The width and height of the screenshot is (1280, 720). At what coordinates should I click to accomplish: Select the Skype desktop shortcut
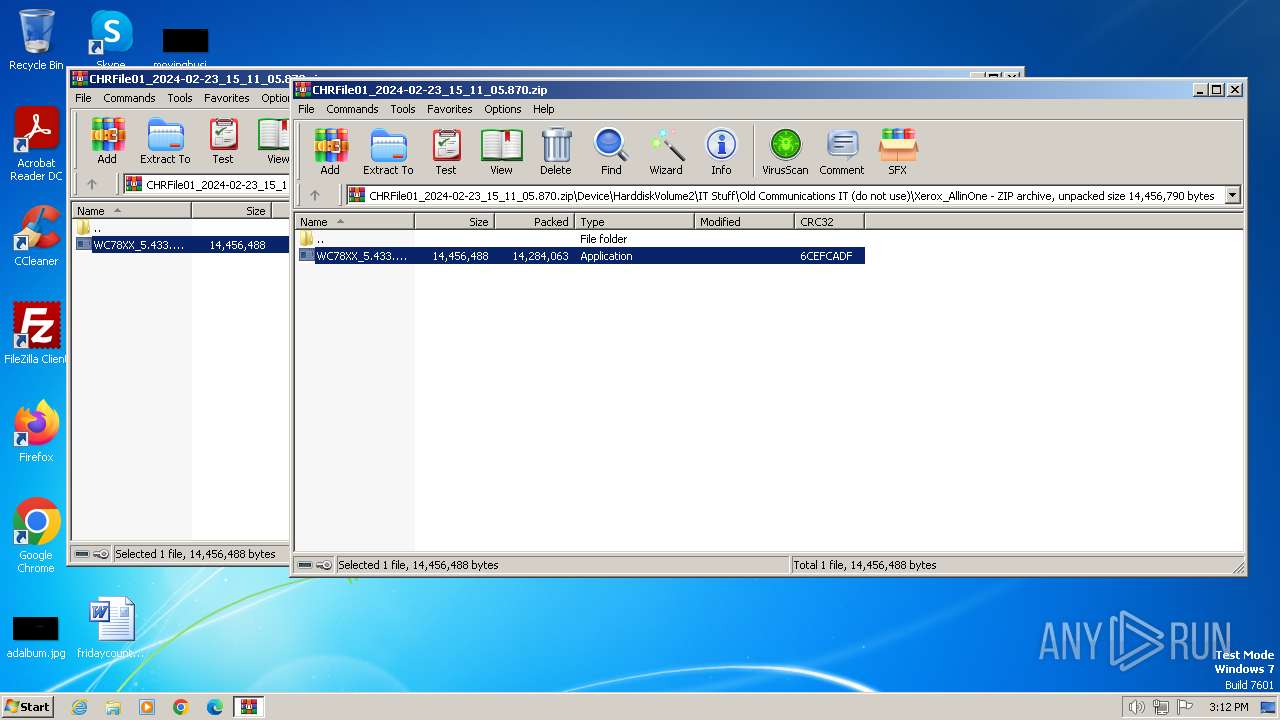(111, 40)
